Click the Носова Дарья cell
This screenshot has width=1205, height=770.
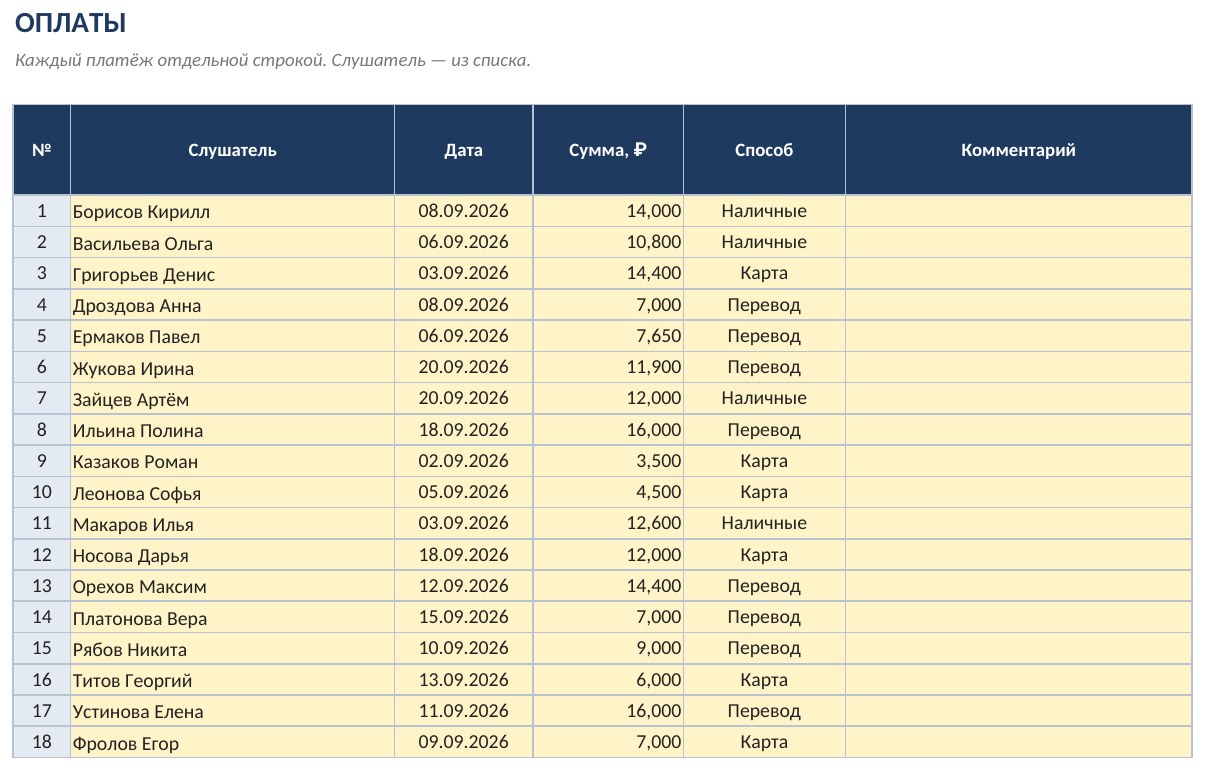pos(232,555)
